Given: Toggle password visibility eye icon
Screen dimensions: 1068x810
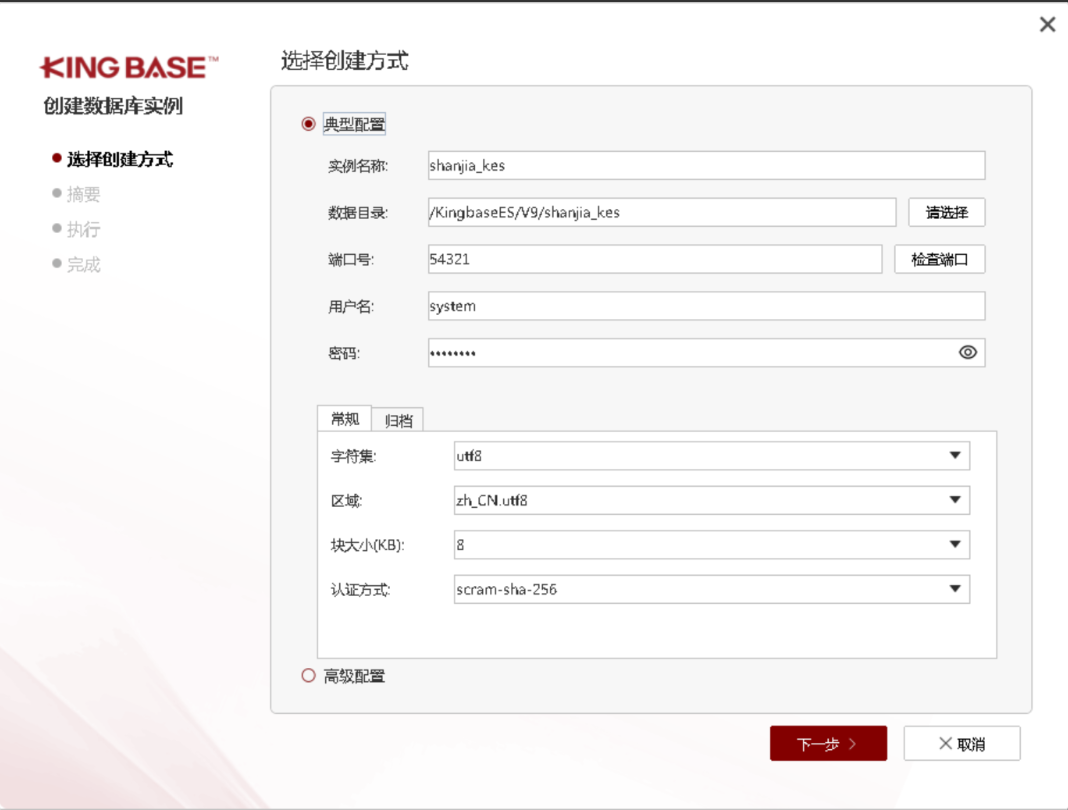Looking at the screenshot, I should pos(967,352).
